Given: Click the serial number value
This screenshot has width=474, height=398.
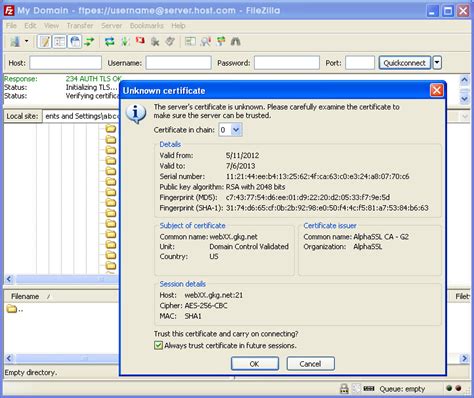Looking at the screenshot, I should 317,176.
